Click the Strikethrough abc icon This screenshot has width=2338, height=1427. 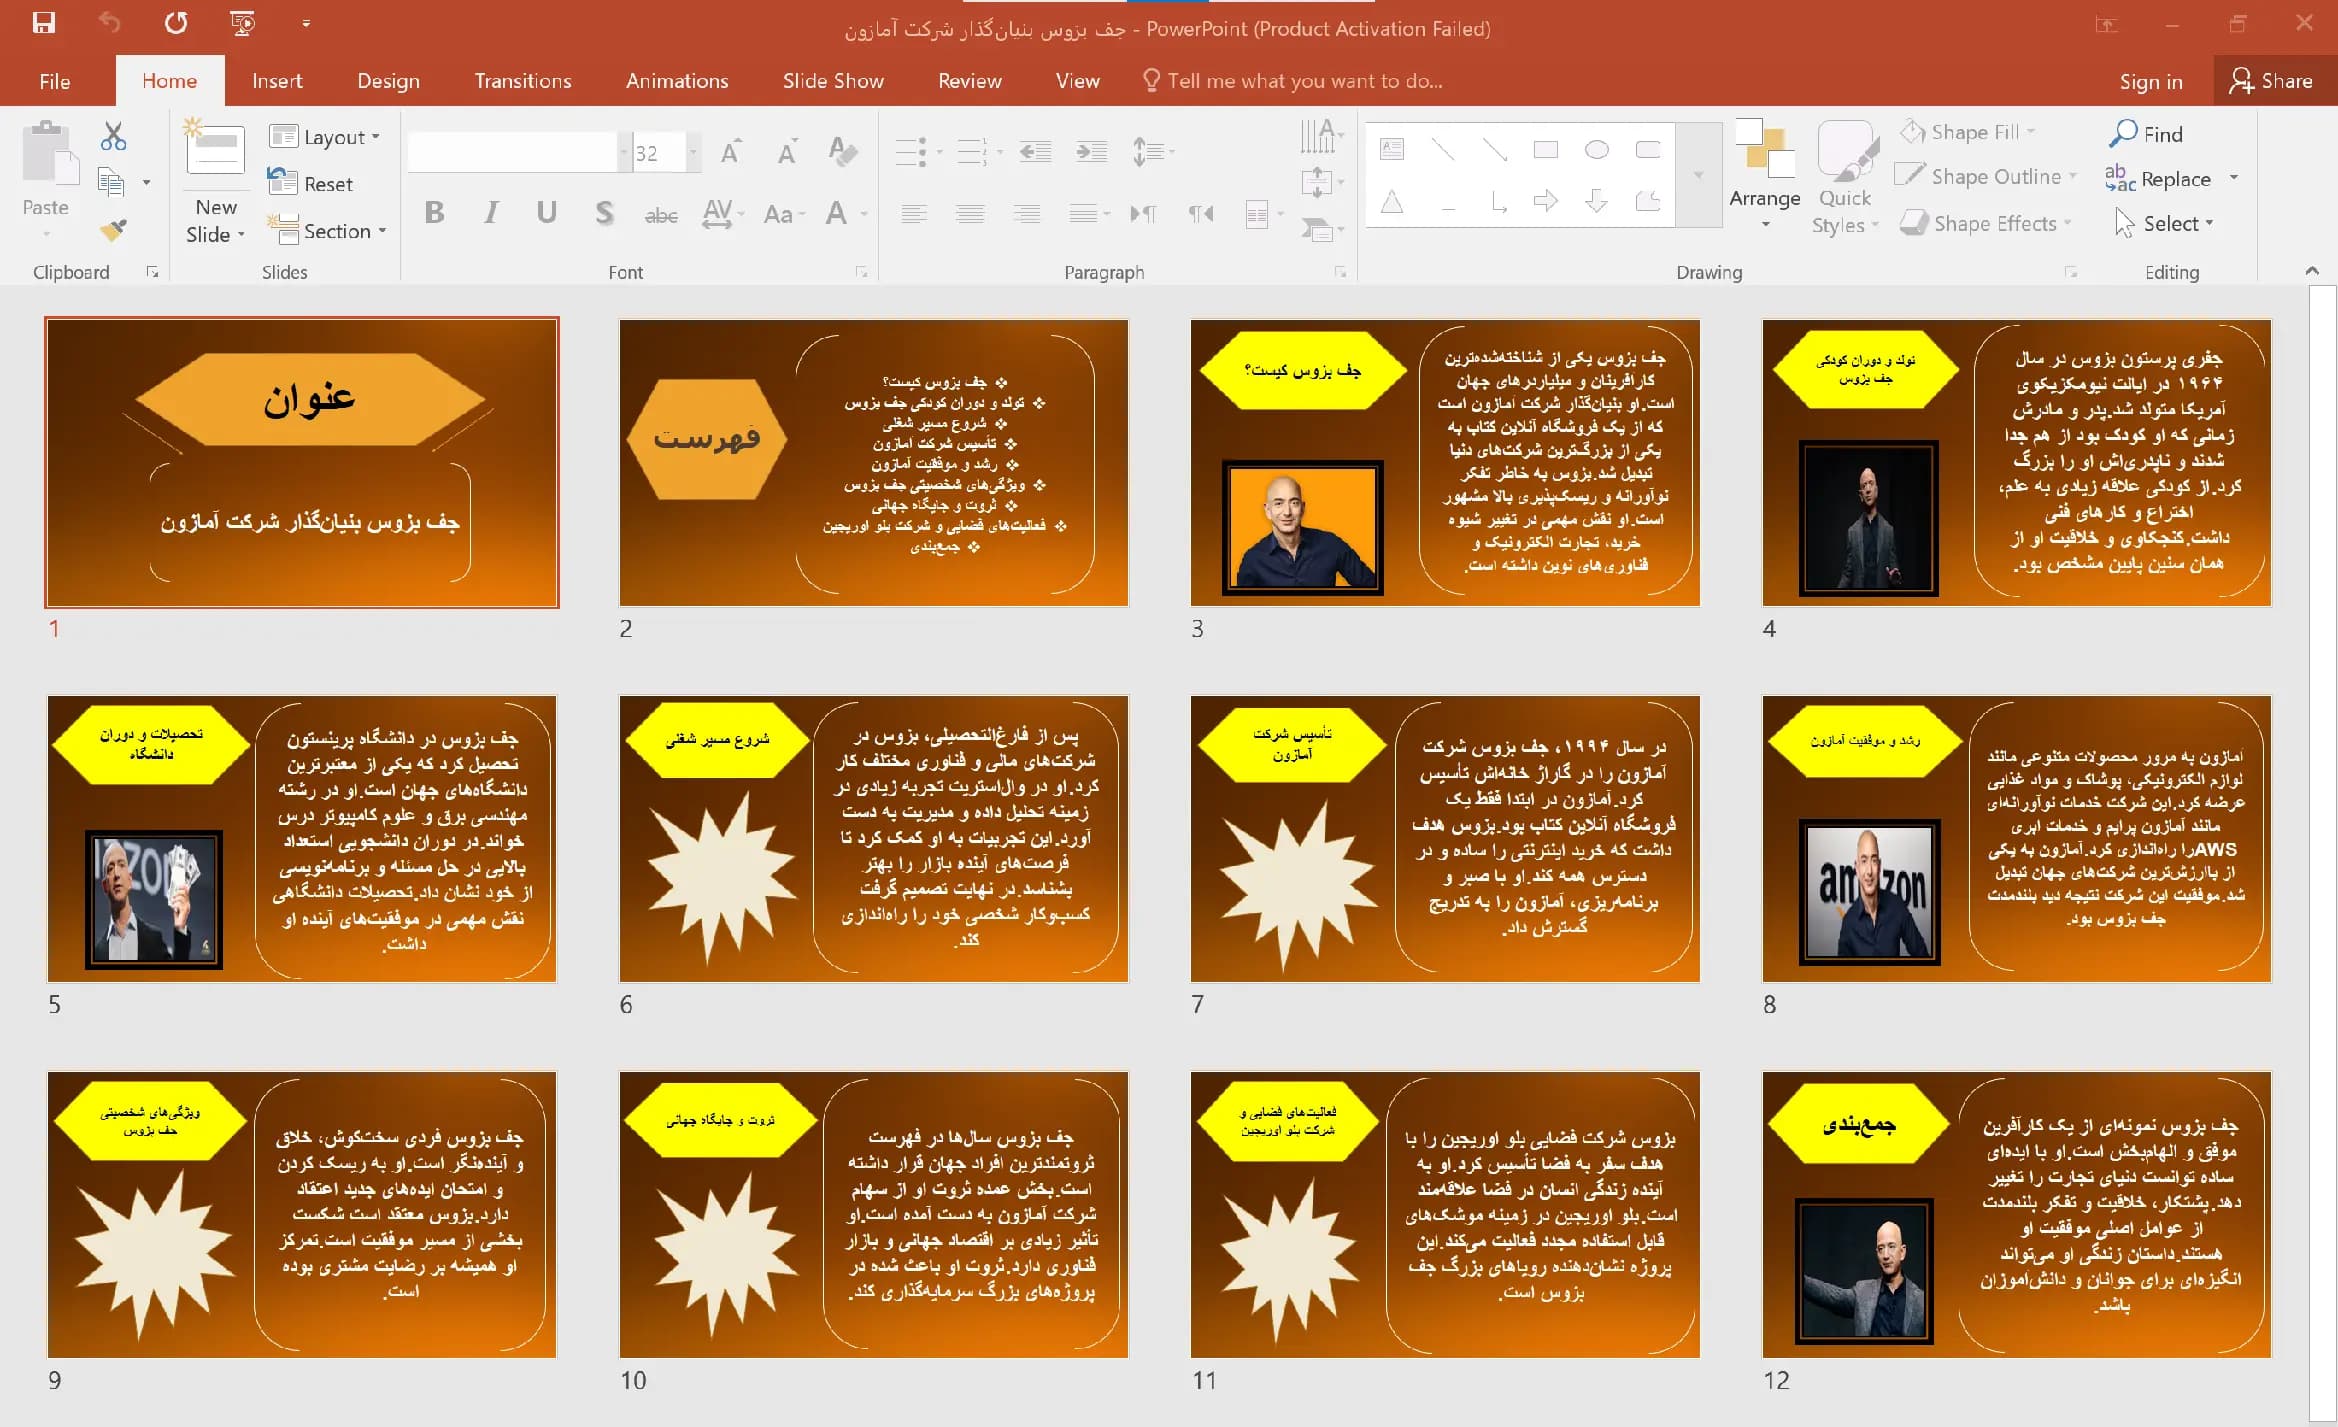coord(661,214)
